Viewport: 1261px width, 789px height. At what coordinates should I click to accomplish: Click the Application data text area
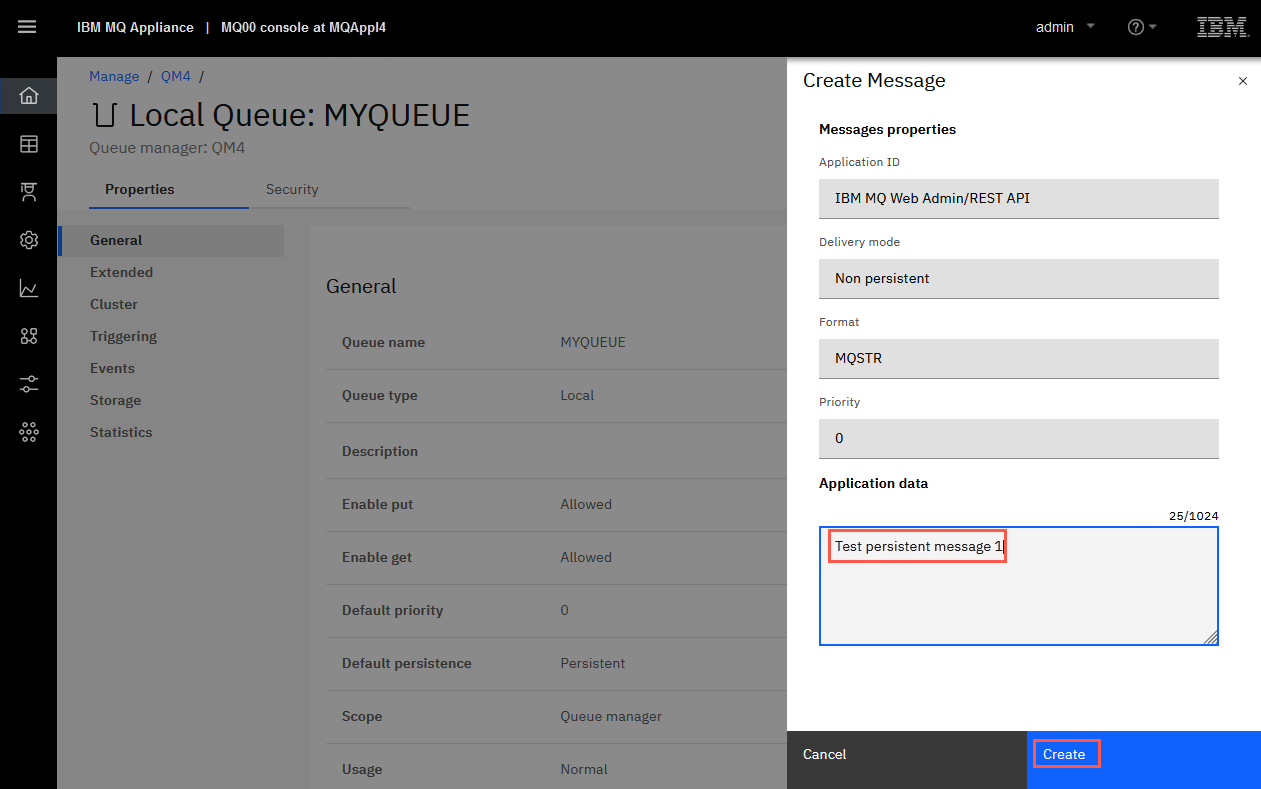click(x=1019, y=586)
